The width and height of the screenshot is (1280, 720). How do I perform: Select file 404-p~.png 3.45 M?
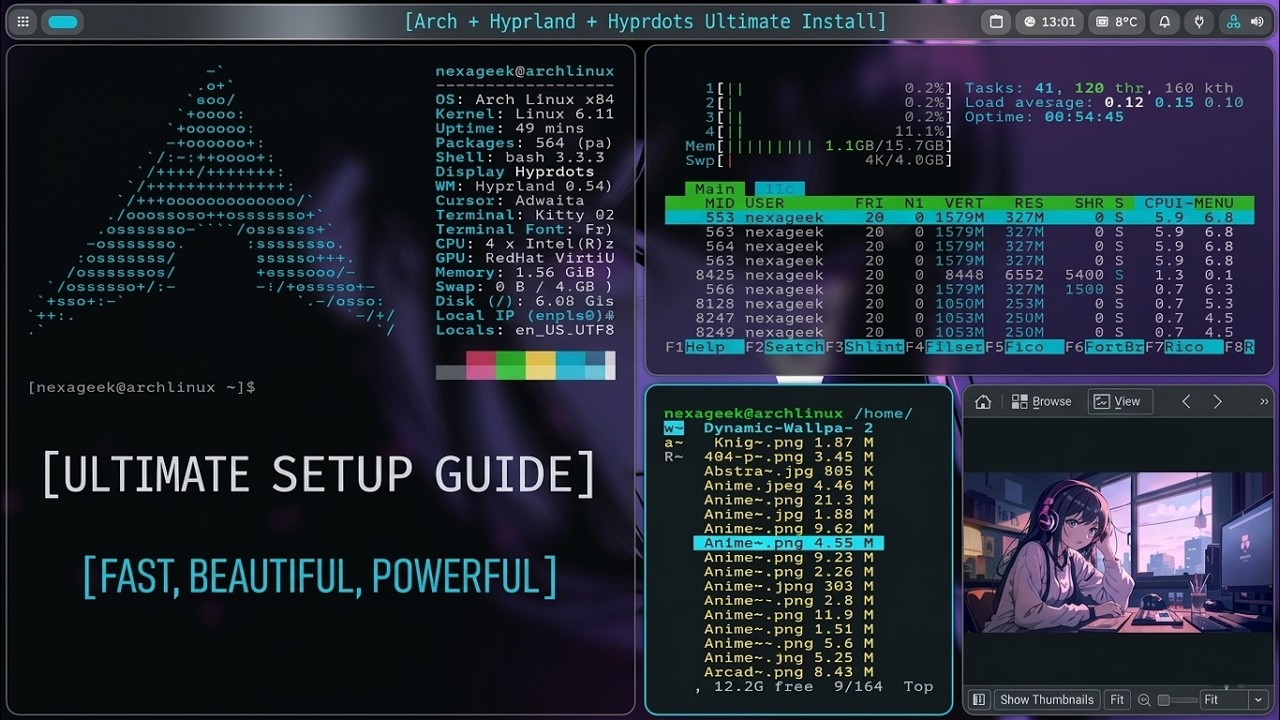point(788,457)
